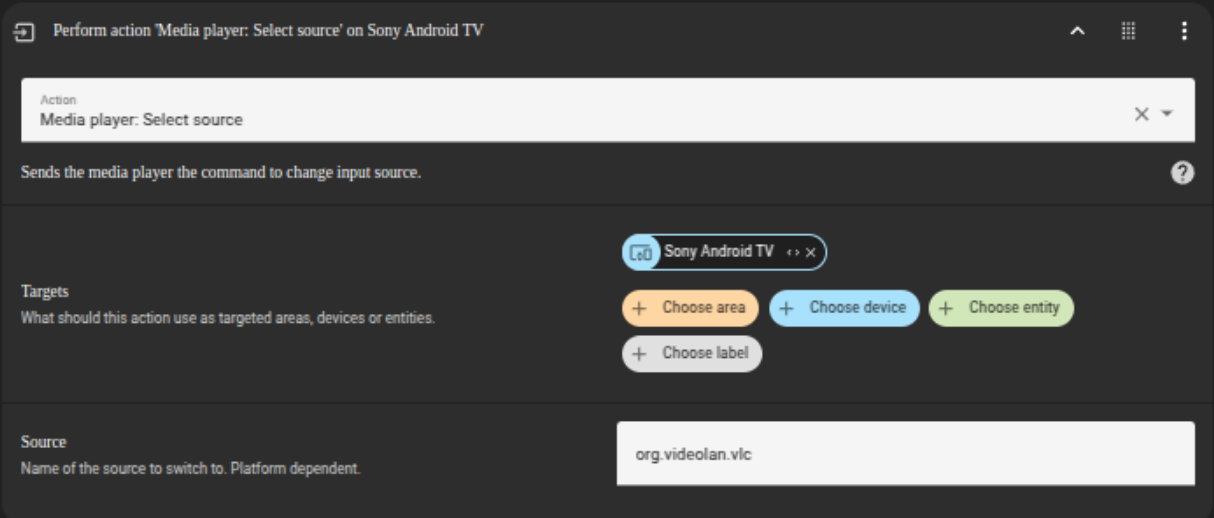Click the 'What should this action use as targeted' text
Image resolution: width=1214 pixels, height=518 pixels.
228,319
